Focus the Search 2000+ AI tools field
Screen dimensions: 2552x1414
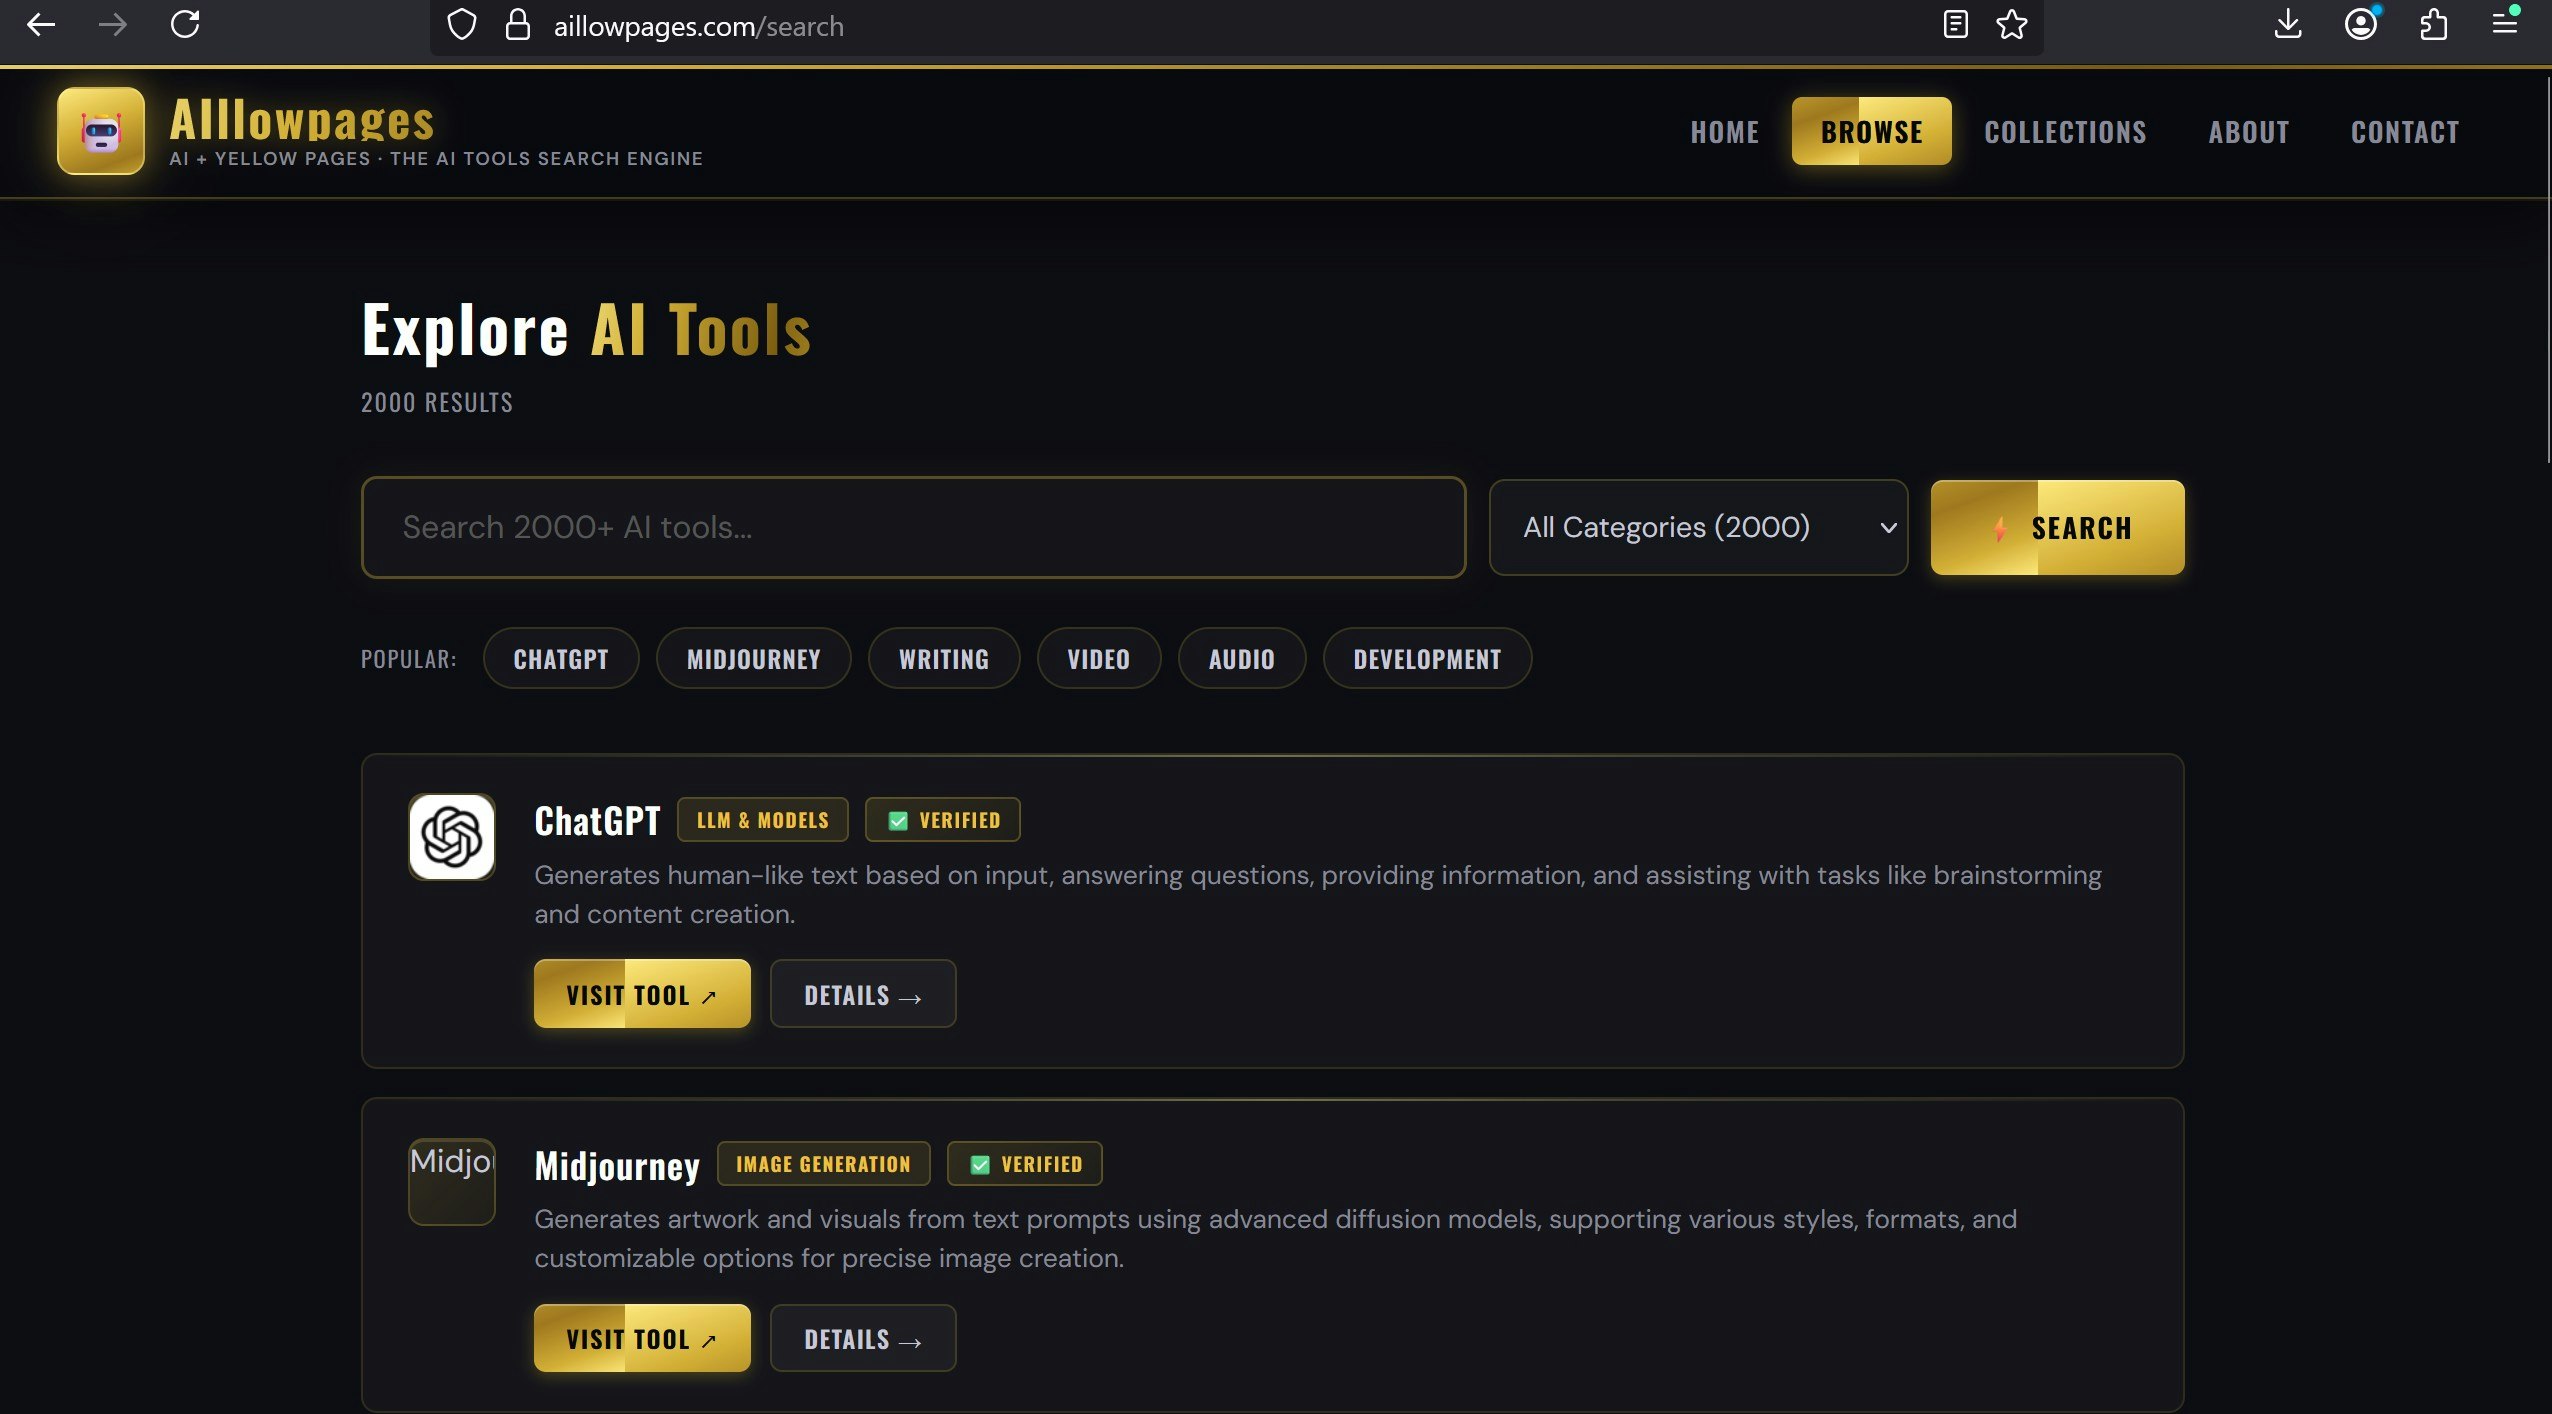[914, 527]
